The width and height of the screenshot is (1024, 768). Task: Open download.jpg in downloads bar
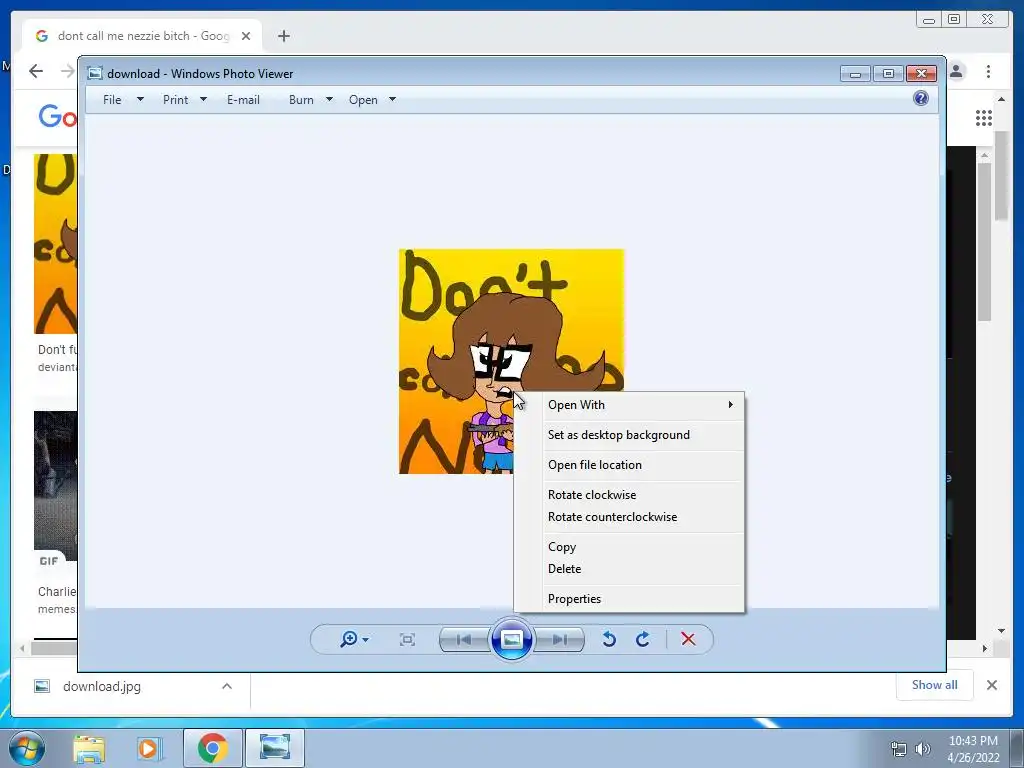pyautogui.click(x=101, y=686)
